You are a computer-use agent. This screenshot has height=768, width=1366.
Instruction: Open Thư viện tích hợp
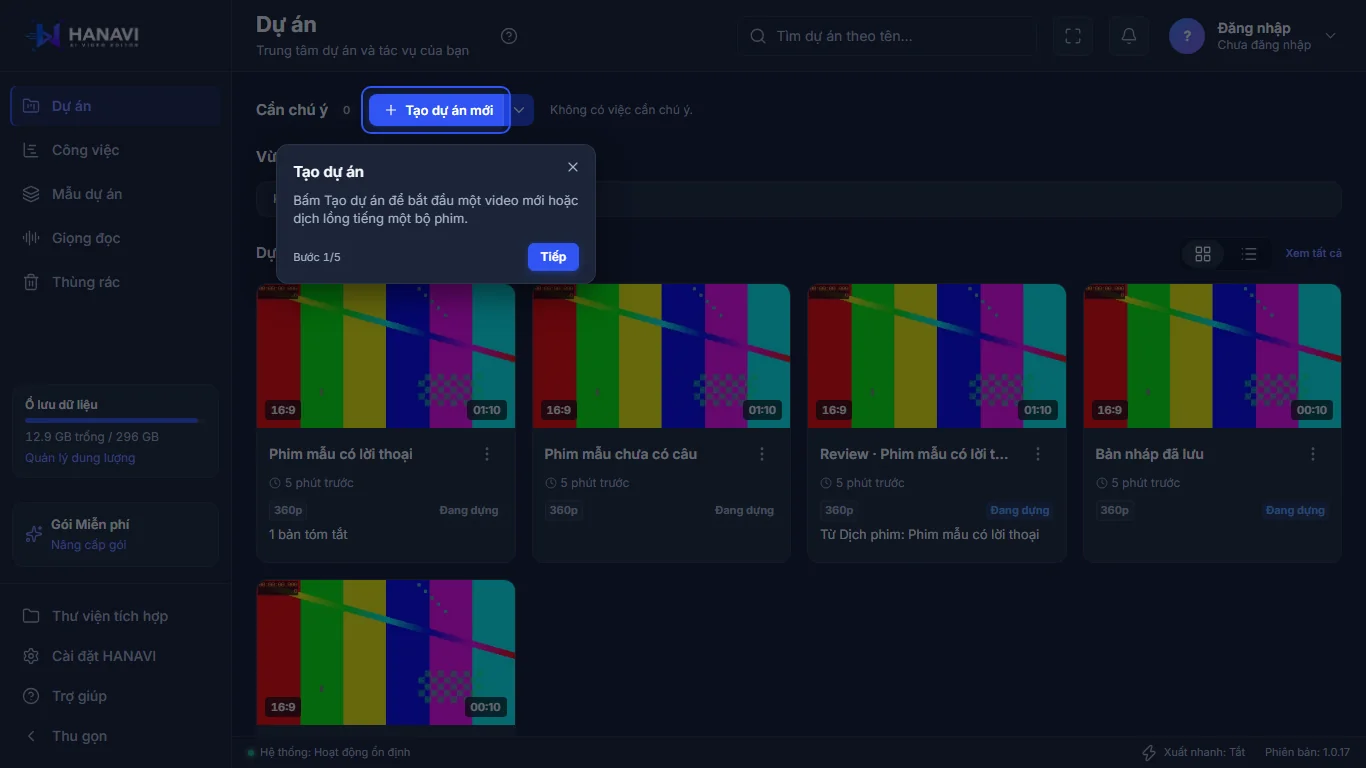pos(116,616)
